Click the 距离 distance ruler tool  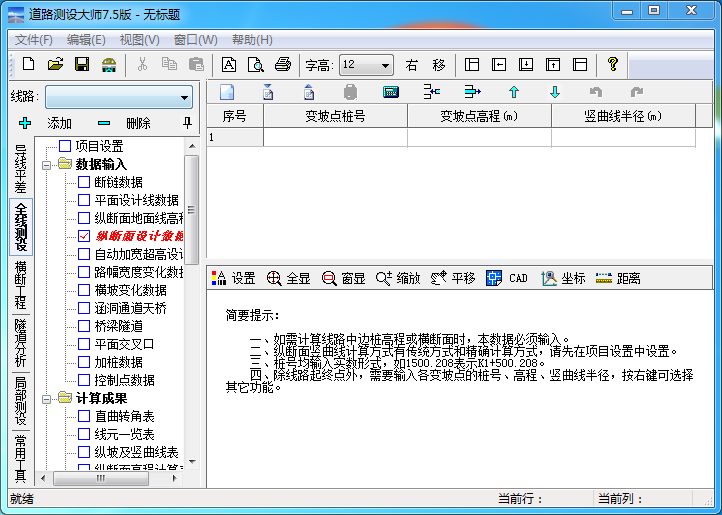(x=617, y=278)
